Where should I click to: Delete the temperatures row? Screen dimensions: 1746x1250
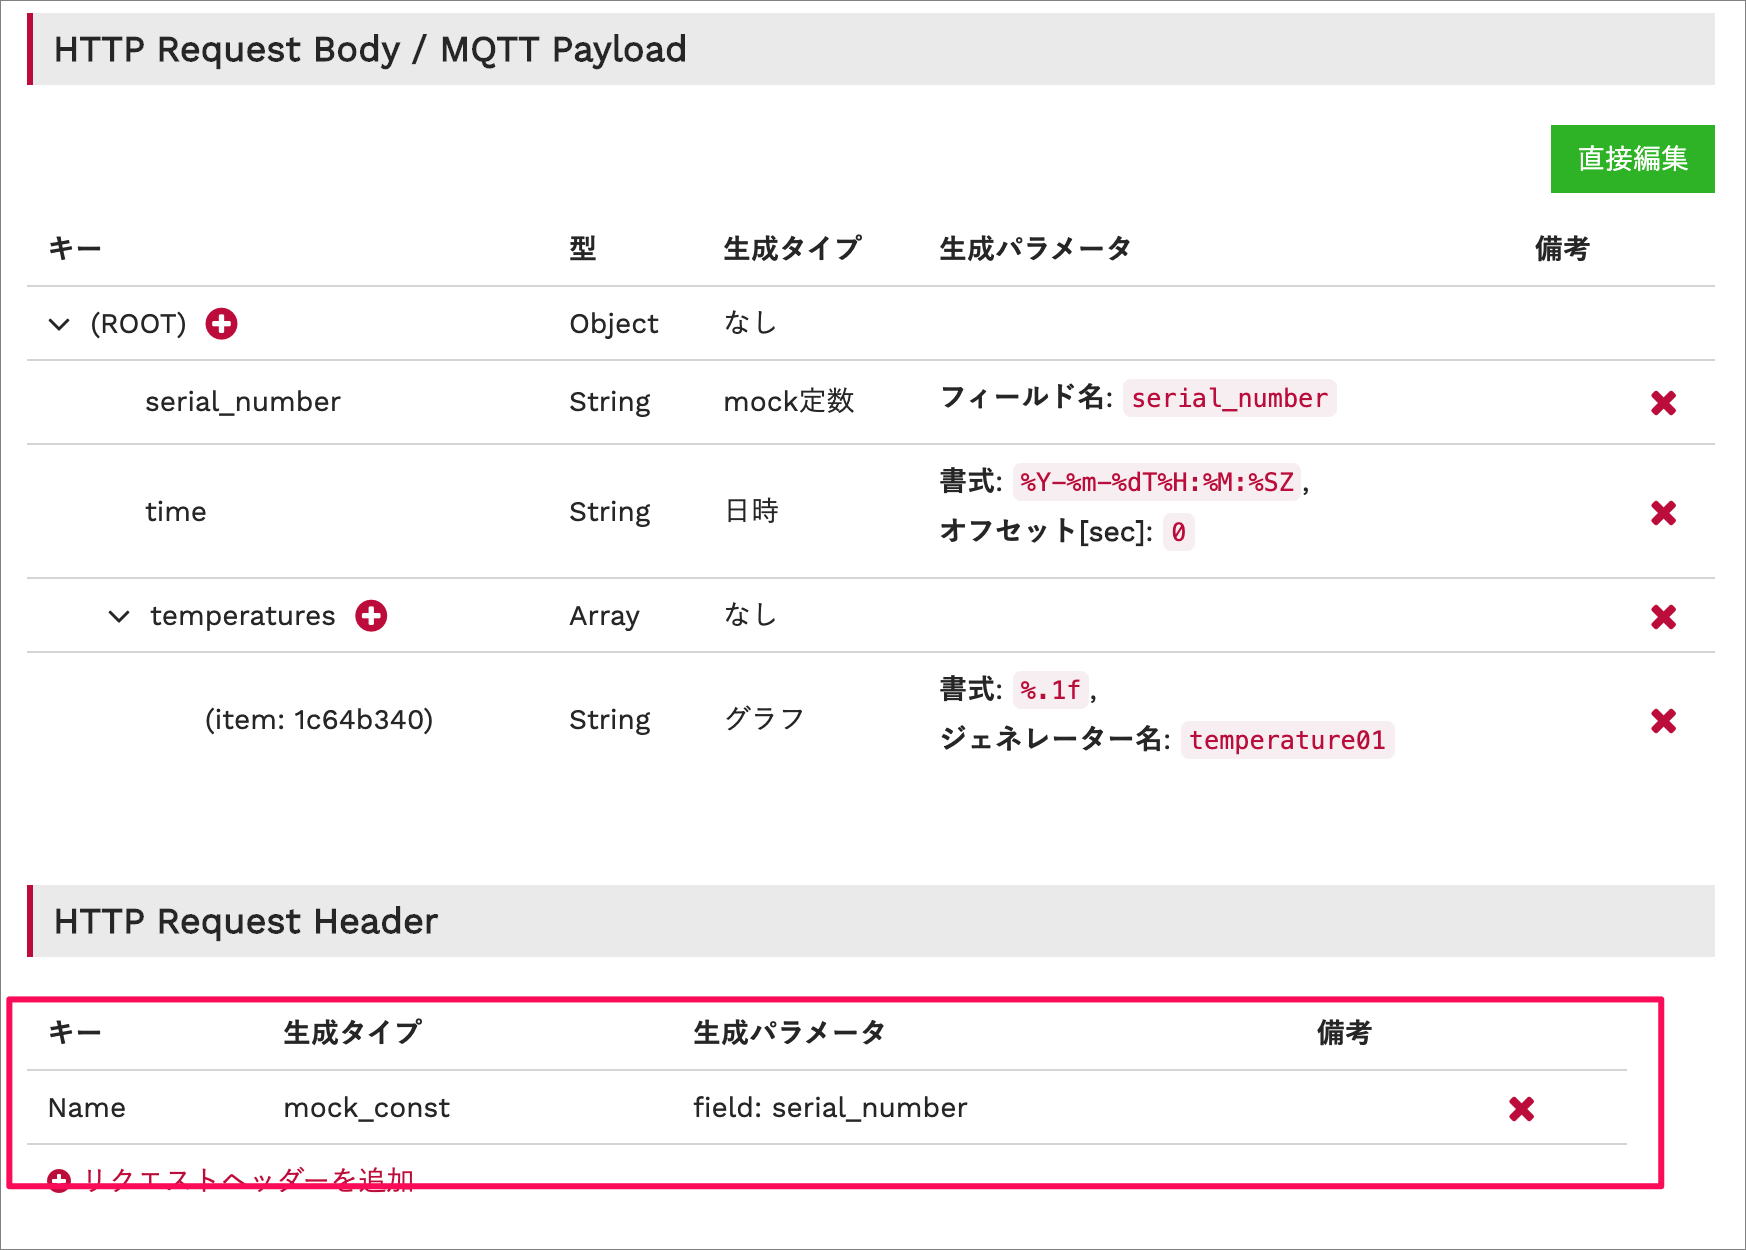1663,617
